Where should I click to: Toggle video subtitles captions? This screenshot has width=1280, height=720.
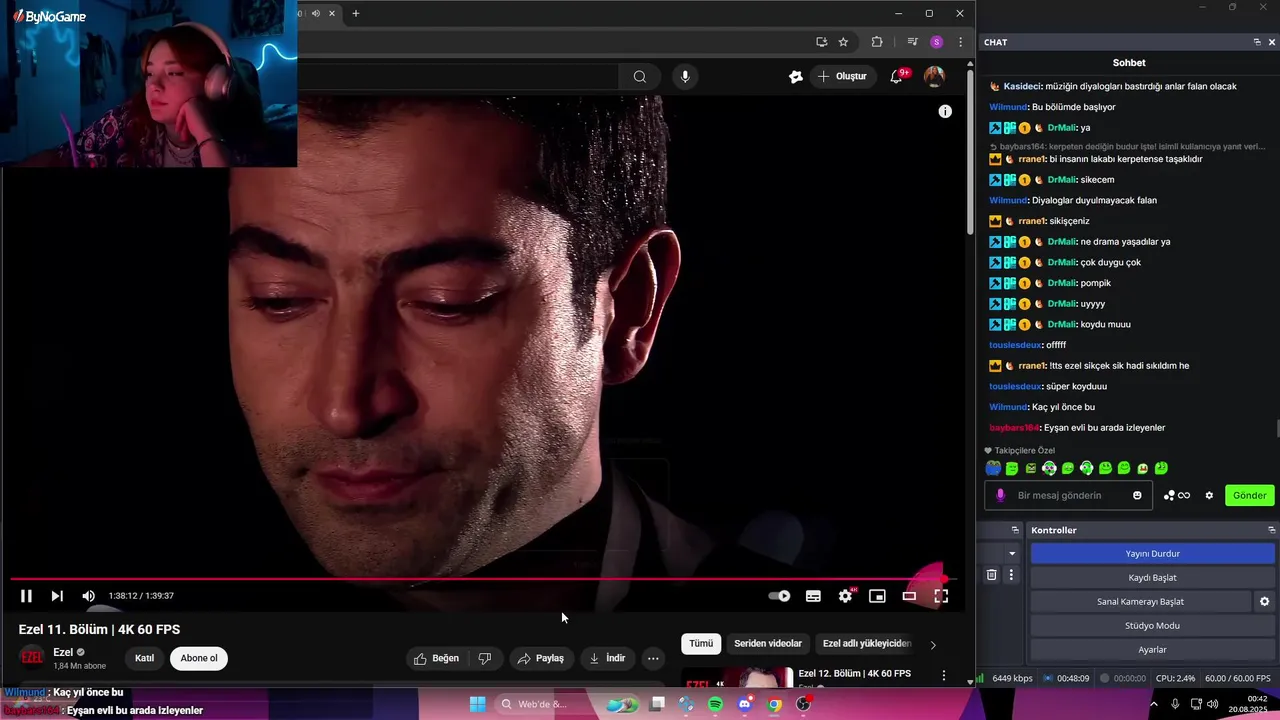813,596
